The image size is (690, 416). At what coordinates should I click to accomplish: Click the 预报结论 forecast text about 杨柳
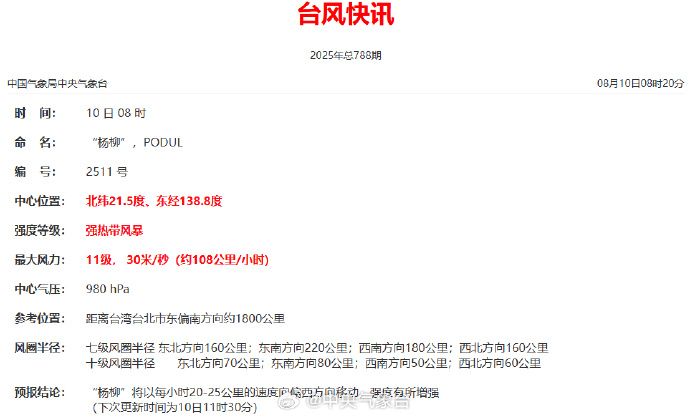coord(265,392)
